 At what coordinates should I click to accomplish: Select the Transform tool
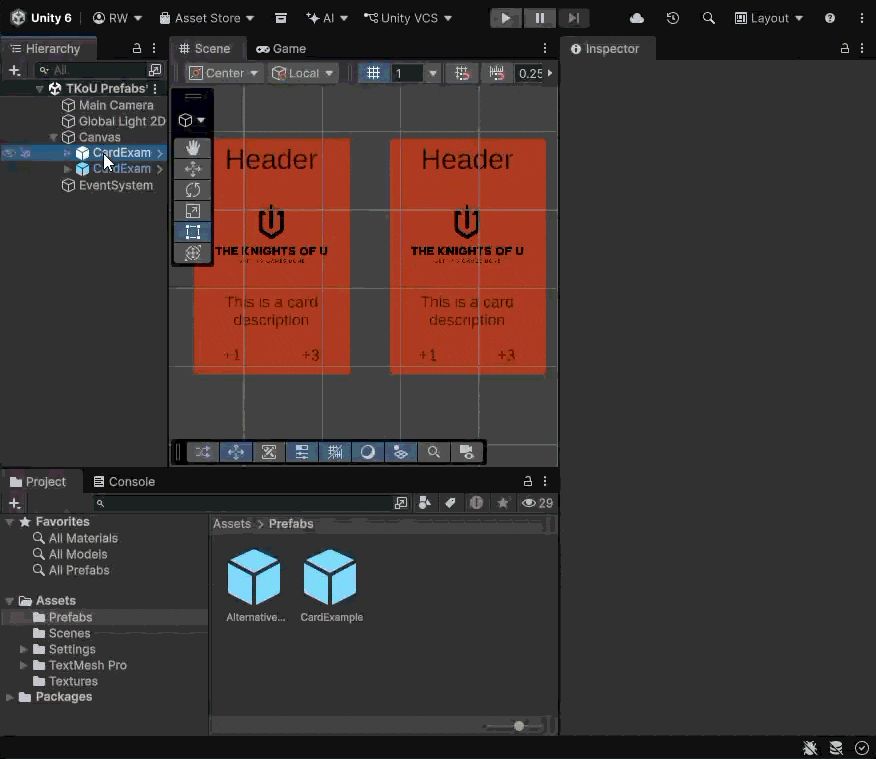(x=193, y=253)
